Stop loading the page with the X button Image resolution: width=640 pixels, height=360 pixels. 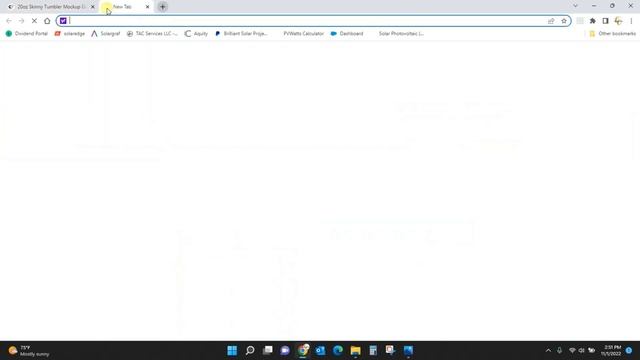click(x=34, y=21)
